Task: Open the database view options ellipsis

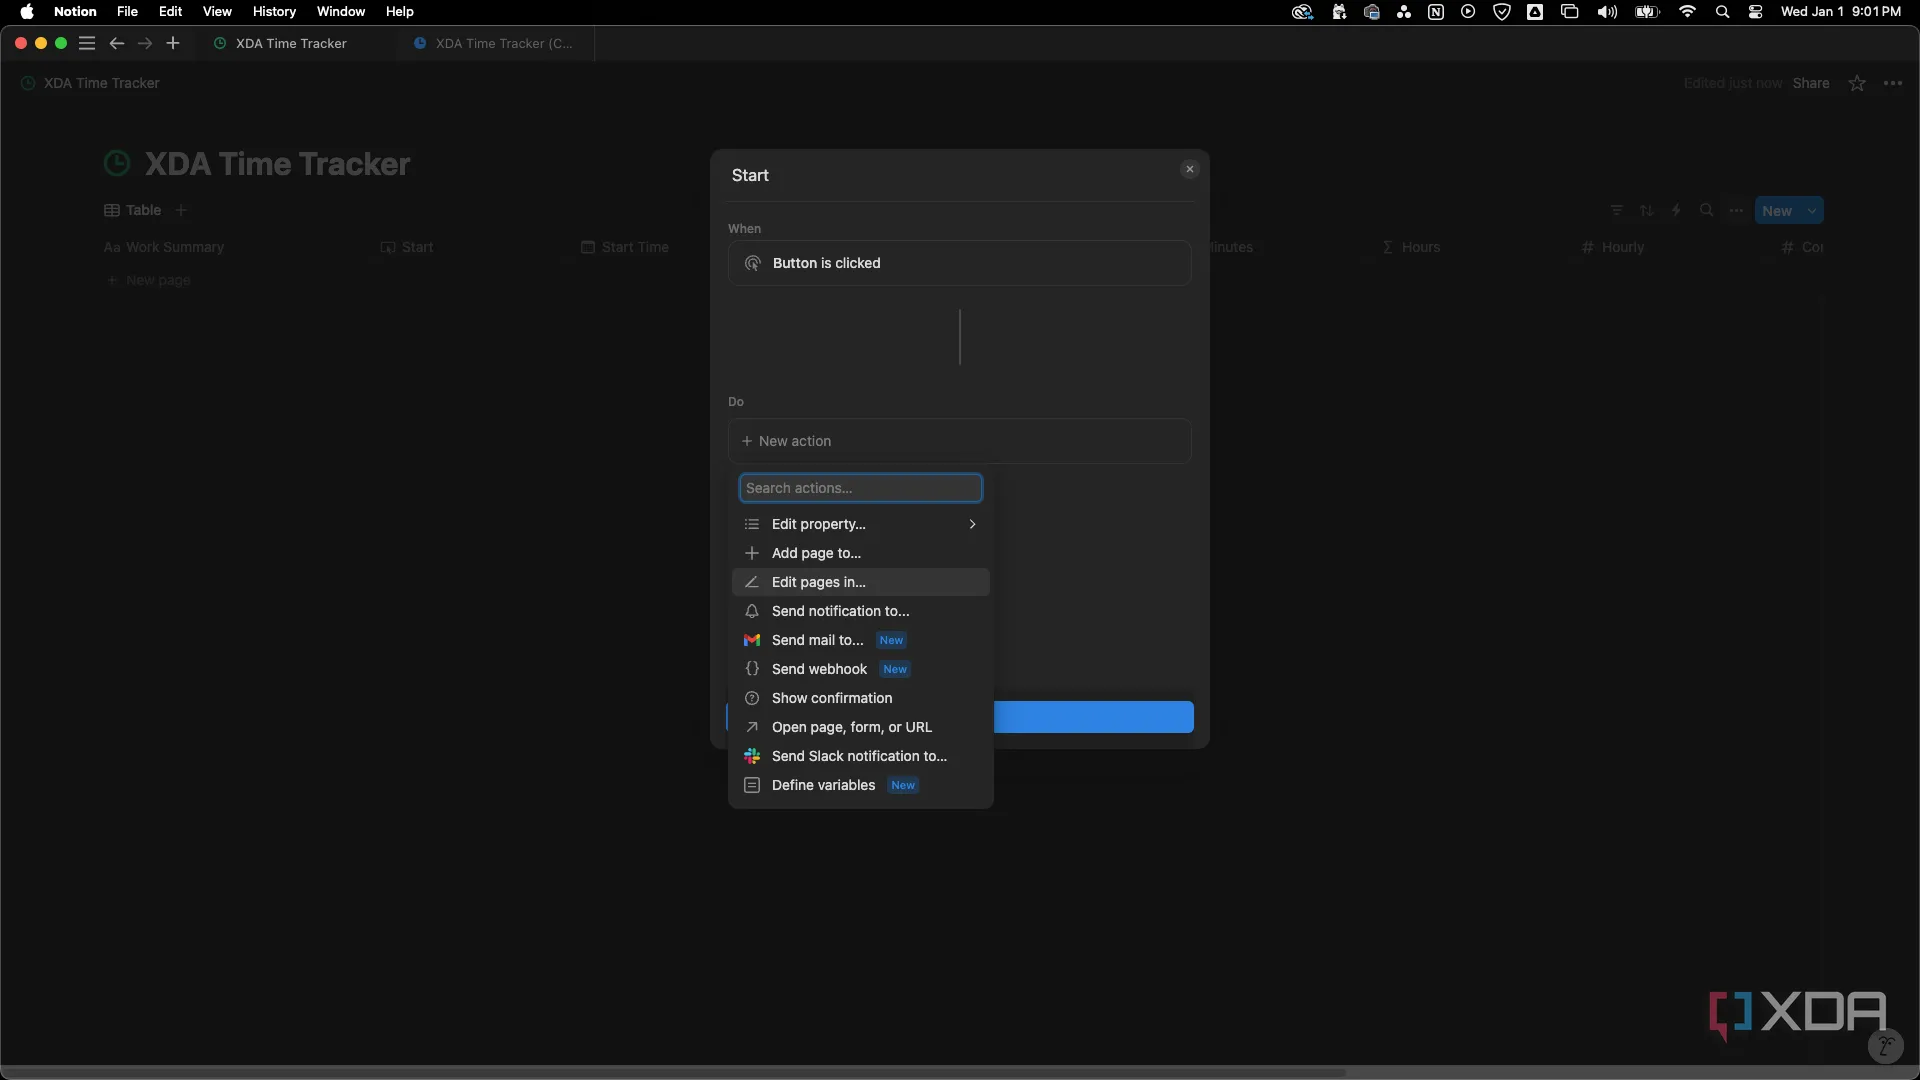Action: 1736,210
